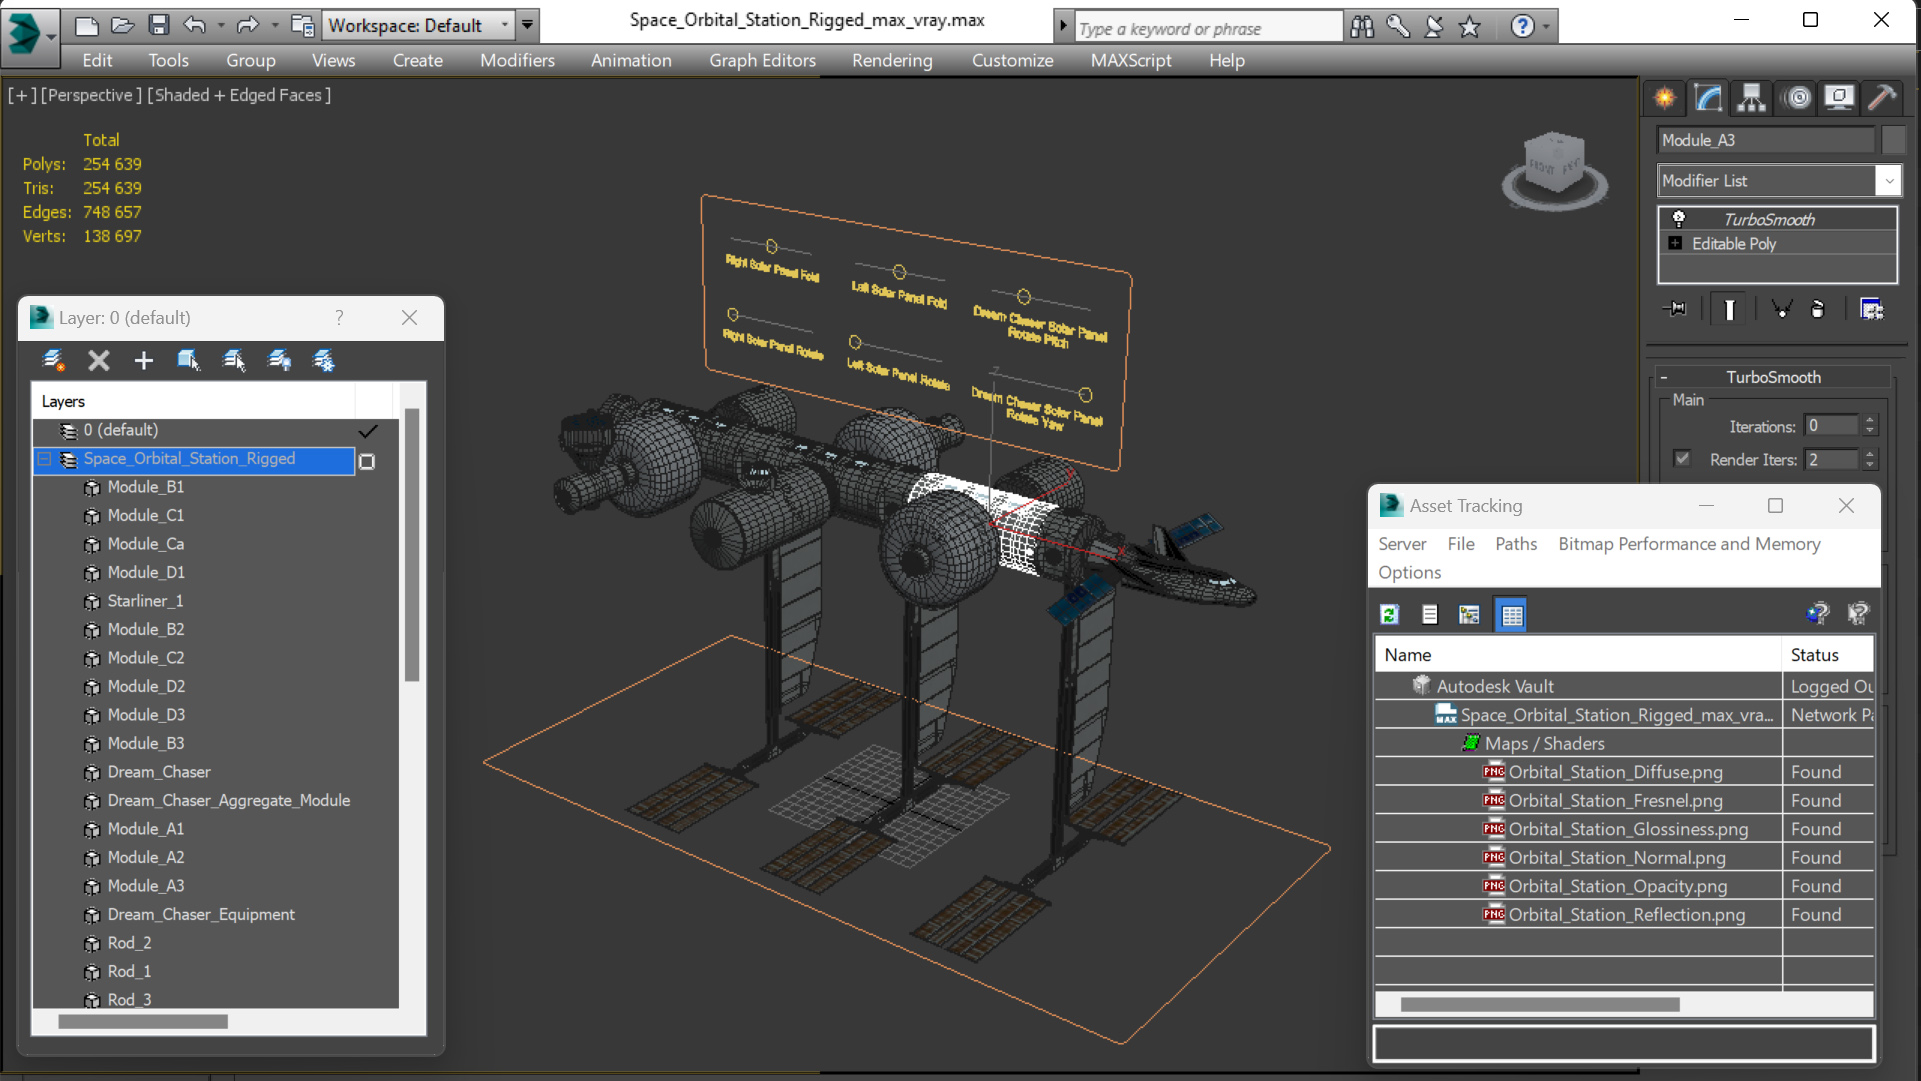The height and width of the screenshot is (1081, 1921).
Task: Open the Modify command panel tab
Action: click(x=1708, y=98)
